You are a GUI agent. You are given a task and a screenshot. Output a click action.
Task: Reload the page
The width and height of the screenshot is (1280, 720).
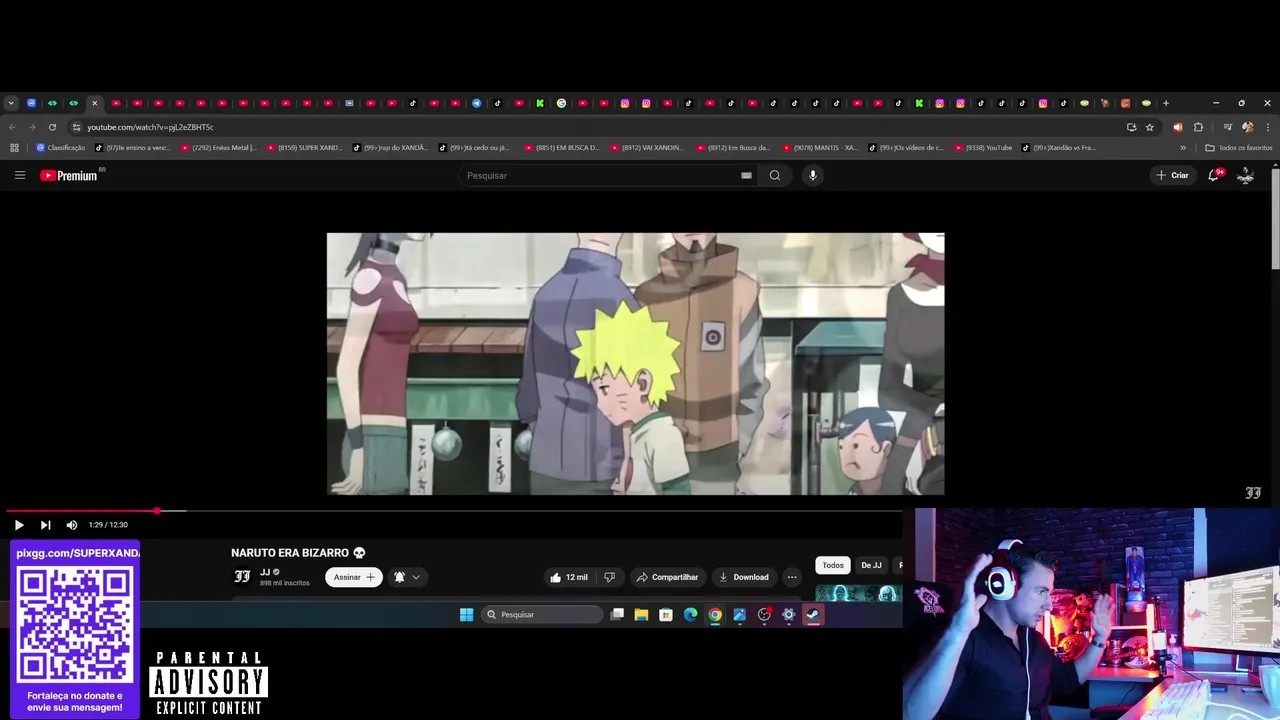[52, 127]
